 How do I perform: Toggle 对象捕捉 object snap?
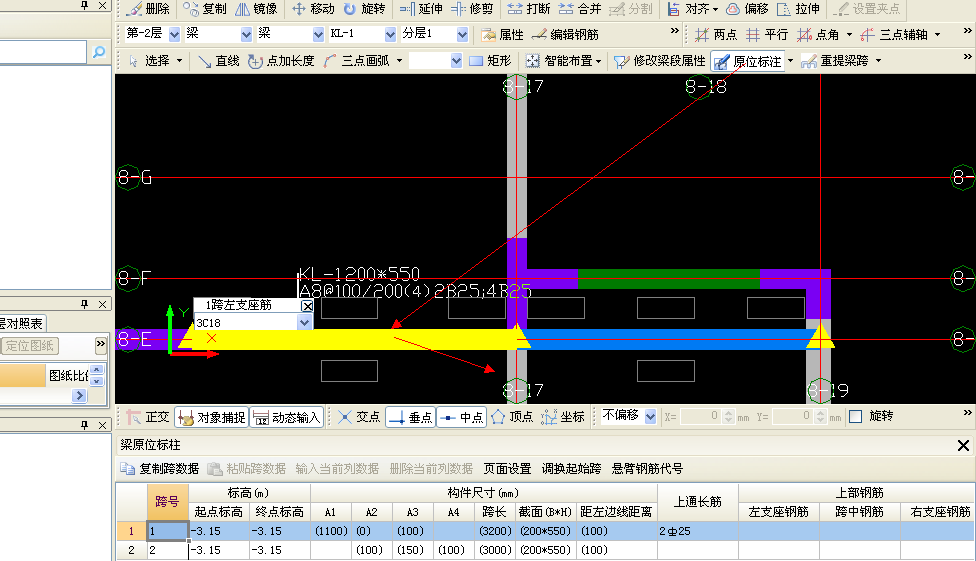click(x=212, y=417)
